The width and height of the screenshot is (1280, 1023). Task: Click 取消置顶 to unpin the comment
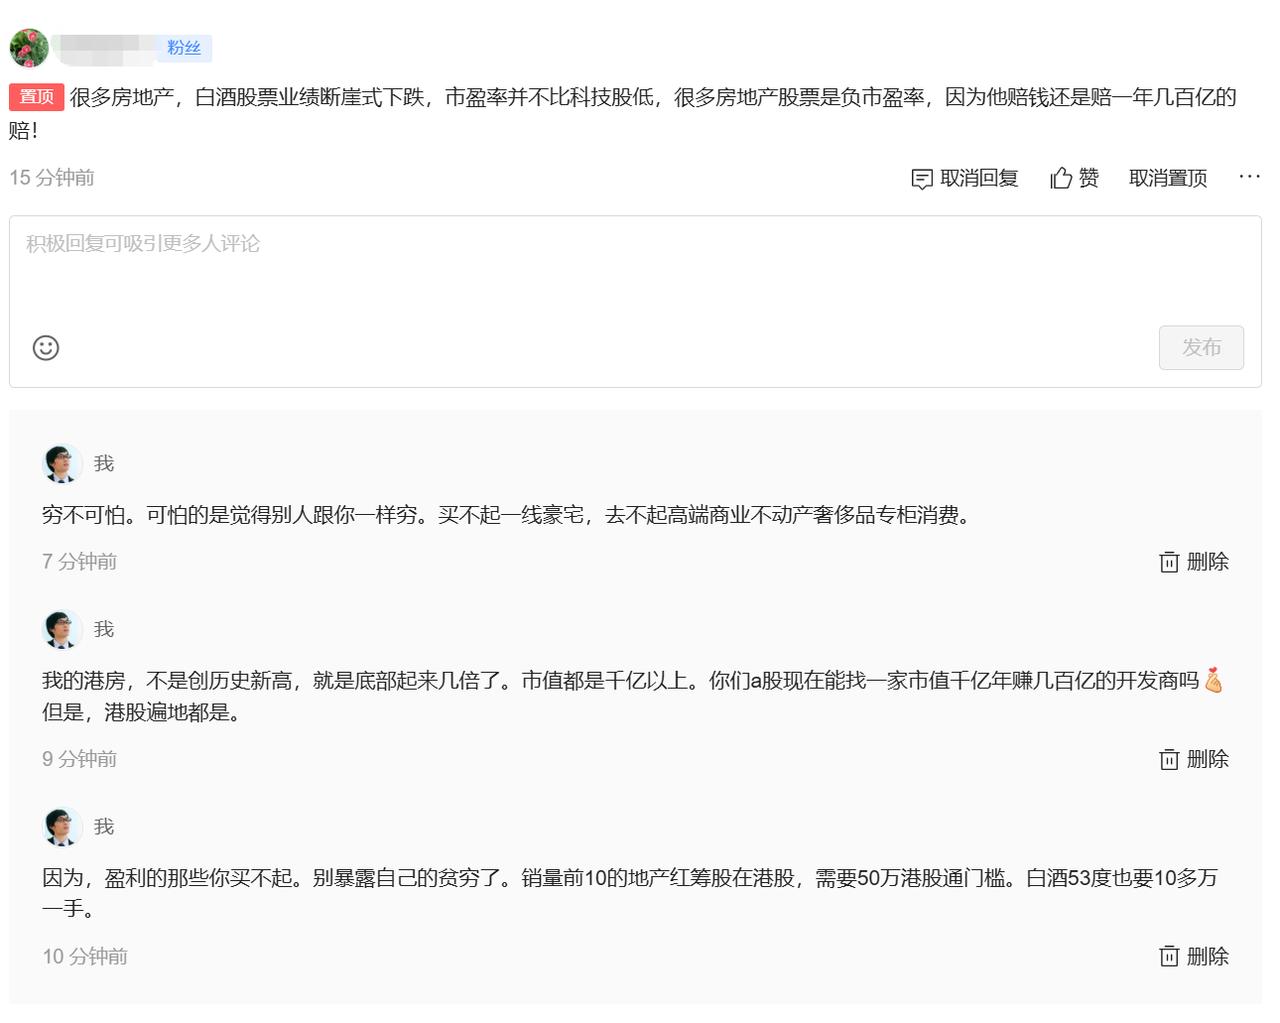click(1168, 178)
